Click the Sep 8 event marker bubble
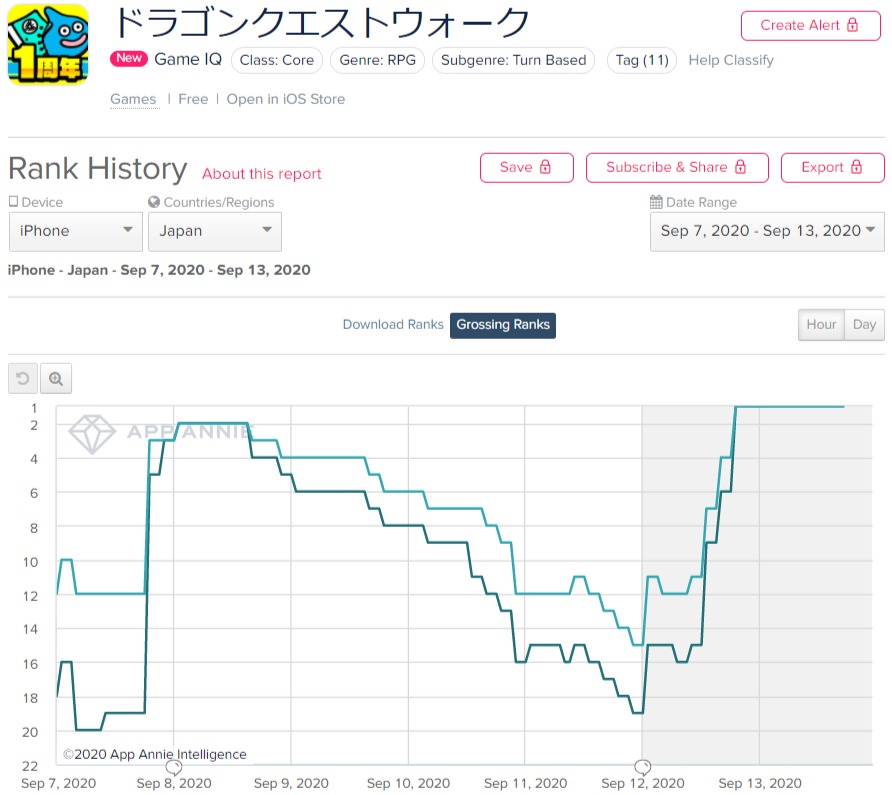The image size is (892, 795). pyautogui.click(x=173, y=767)
